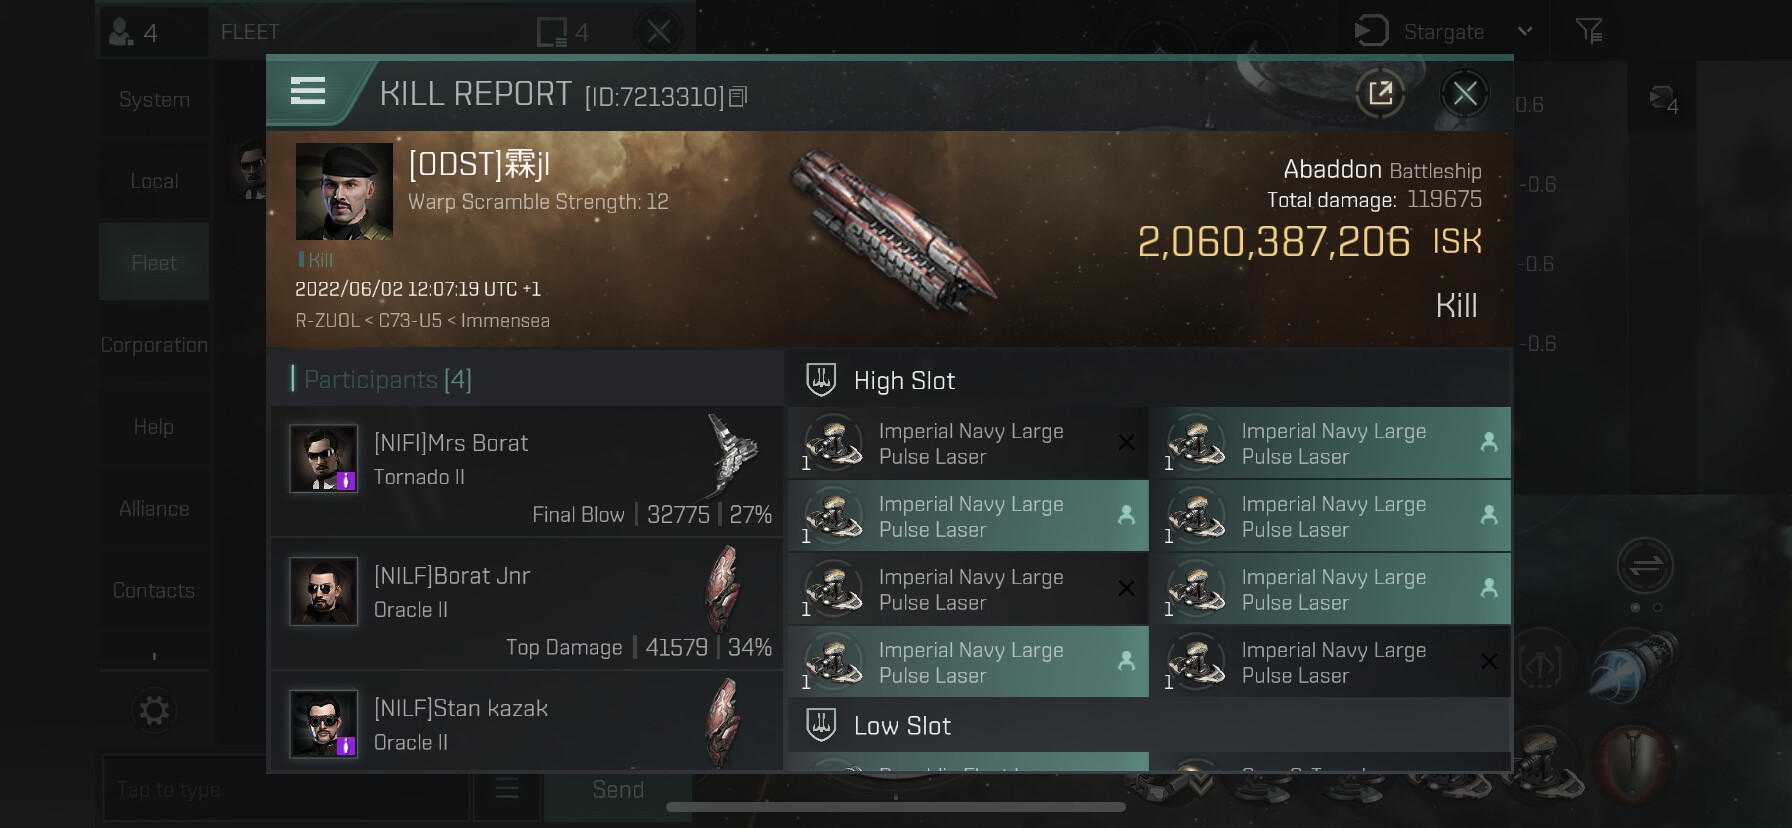Image resolution: width=1792 pixels, height=828 pixels.
Task: Switch to the Corporation chat tab
Action: click(x=154, y=345)
